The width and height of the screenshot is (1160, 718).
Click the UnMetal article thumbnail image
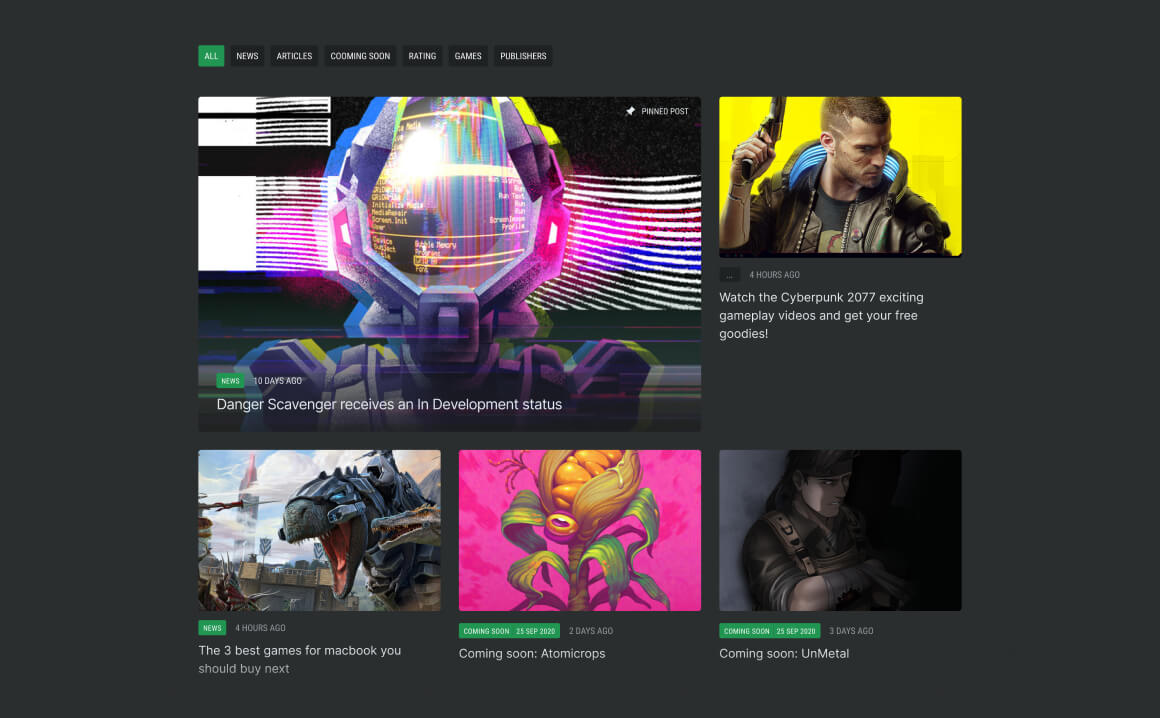[x=840, y=530]
